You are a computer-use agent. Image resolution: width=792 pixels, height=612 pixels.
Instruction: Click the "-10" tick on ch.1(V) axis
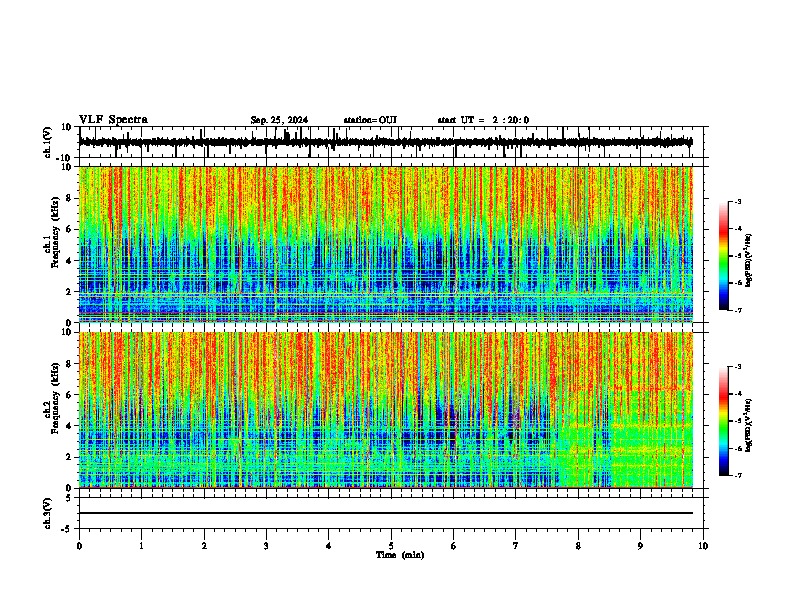(x=65, y=158)
